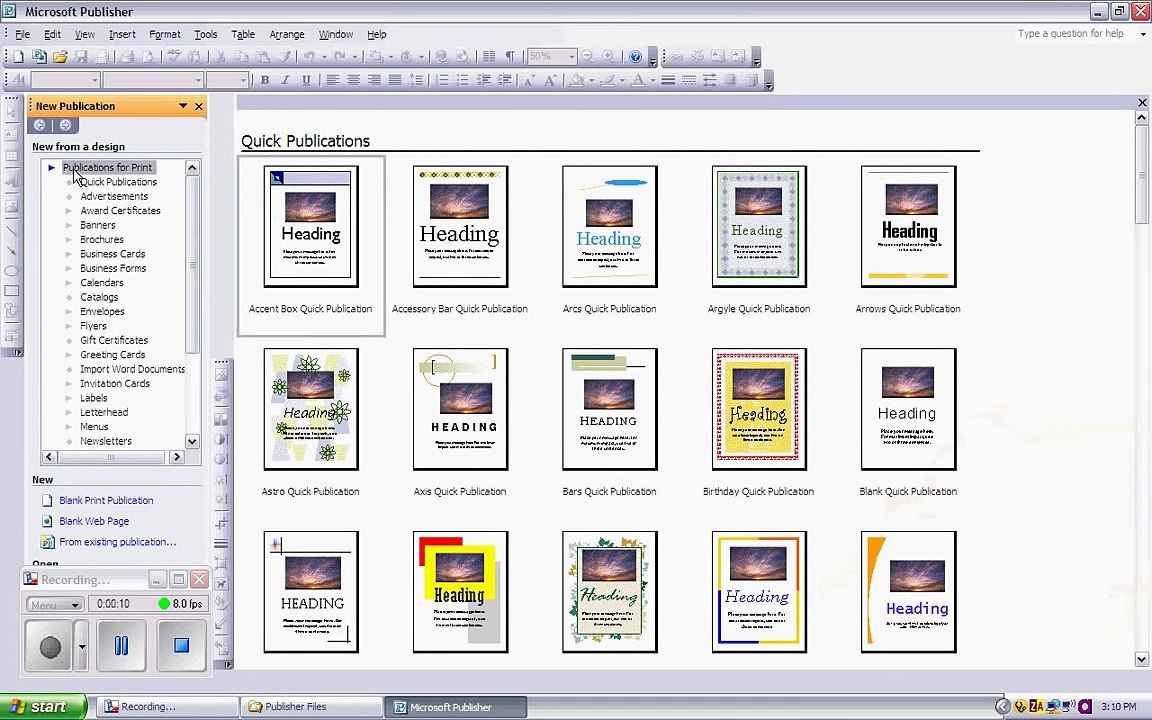The height and width of the screenshot is (720, 1152).
Task: Select the Rectangle shape tool
Action: click(x=11, y=292)
